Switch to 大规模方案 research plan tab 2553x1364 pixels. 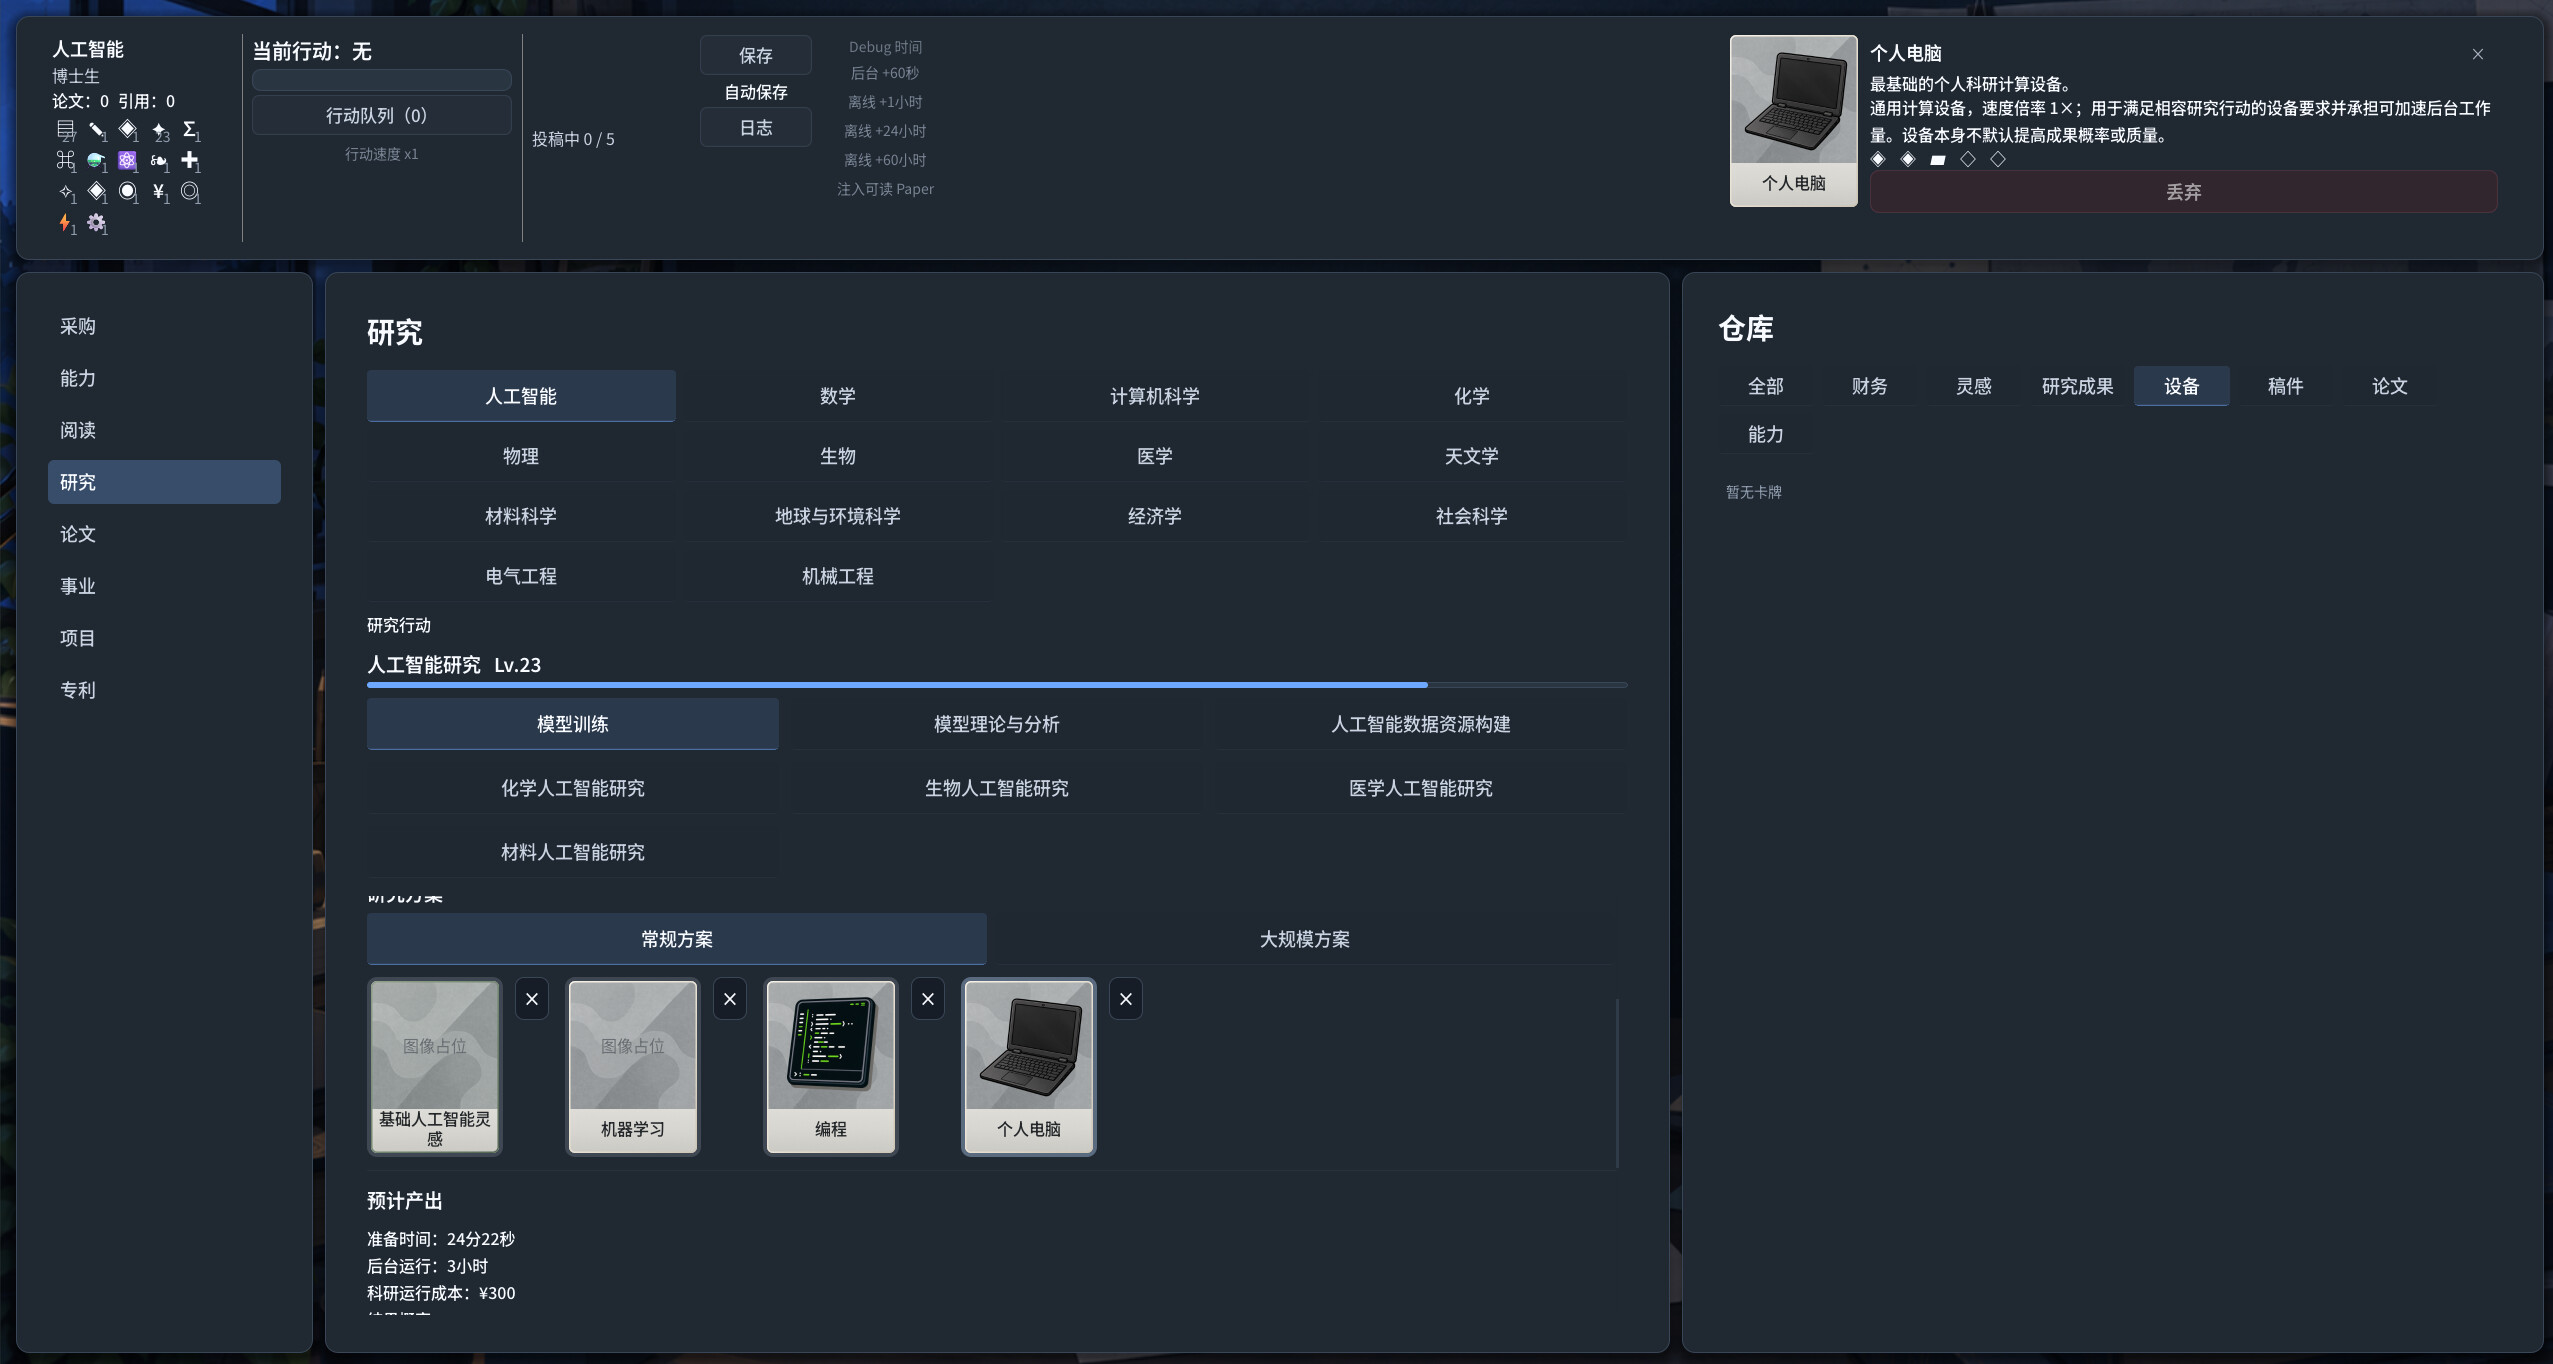tap(1304, 939)
